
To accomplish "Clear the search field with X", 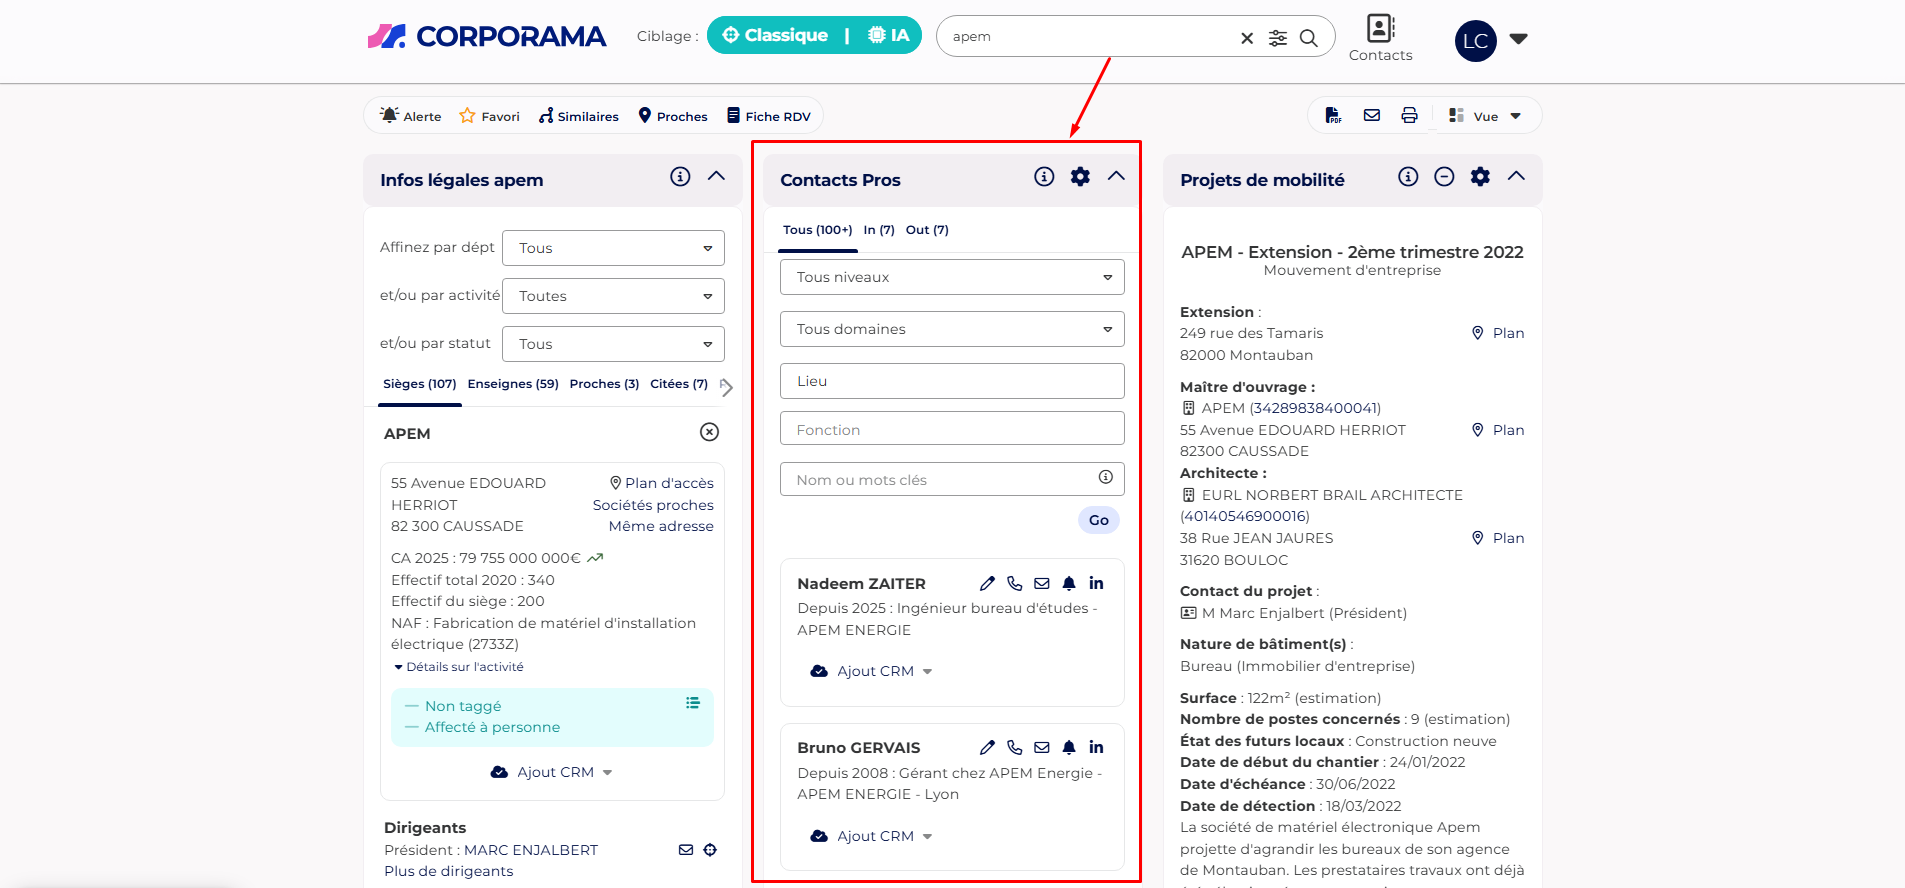I will coord(1247,38).
